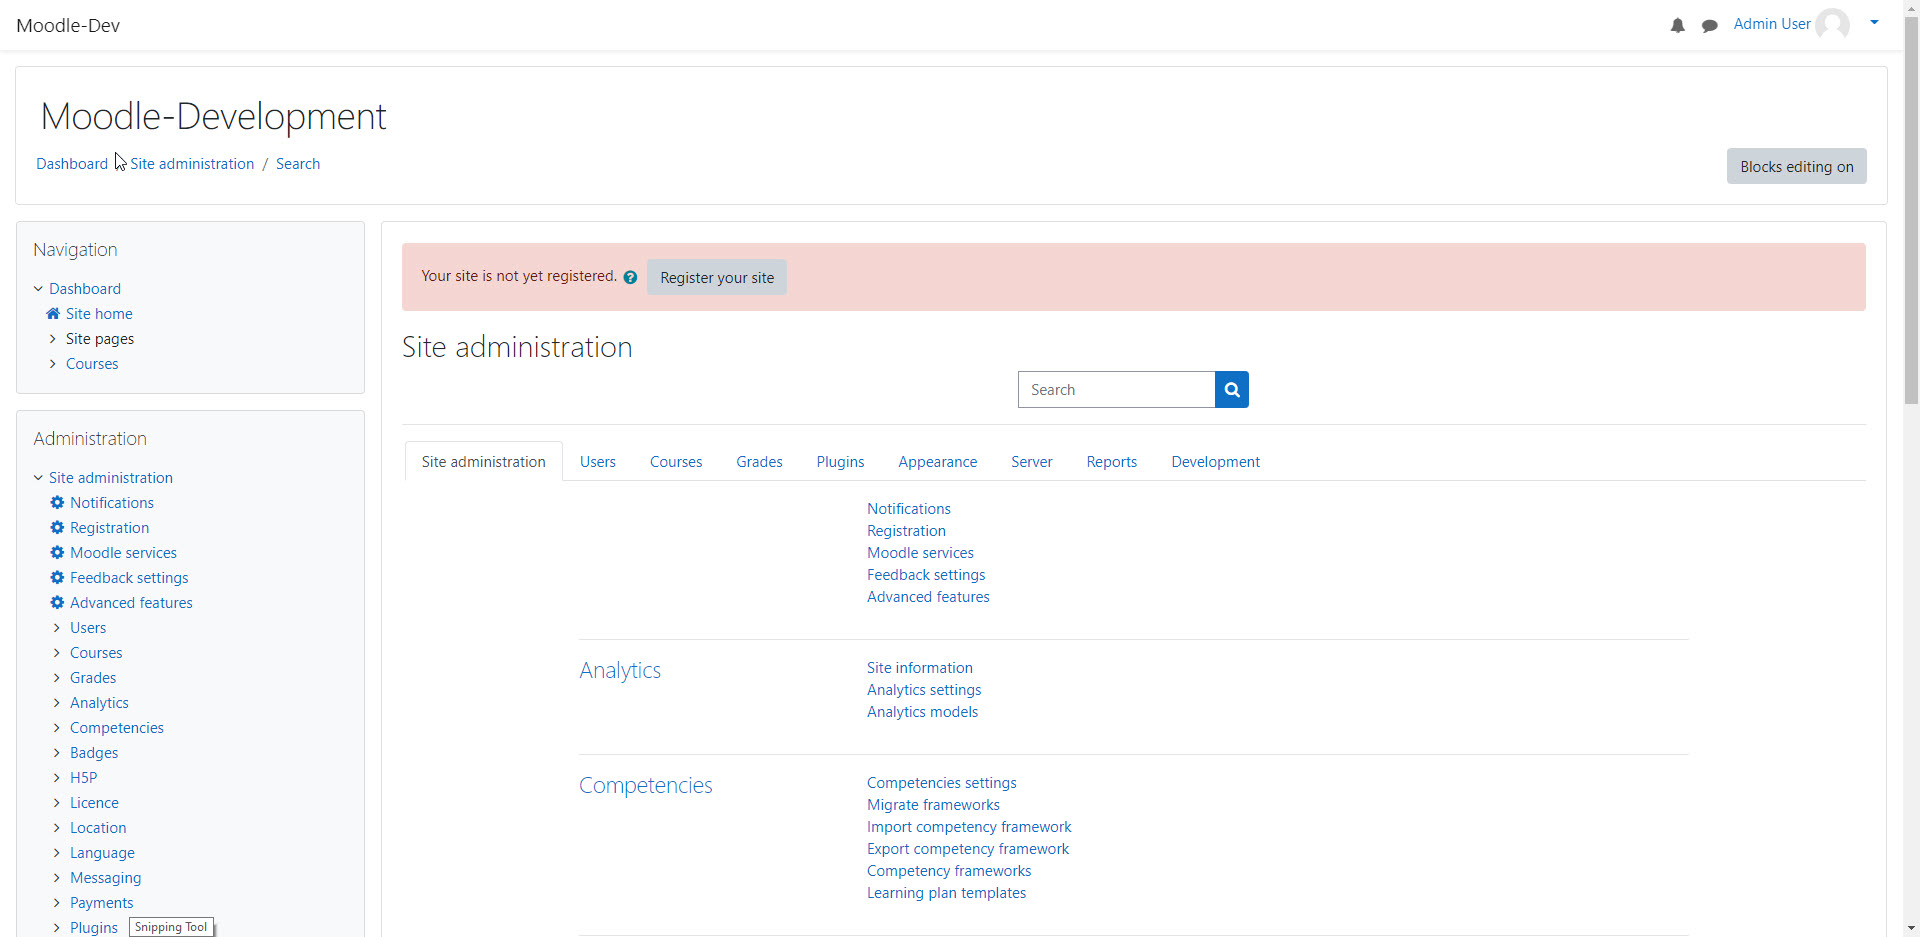Open the Analytics models link
This screenshot has height=937, width=1920.
pos(922,711)
